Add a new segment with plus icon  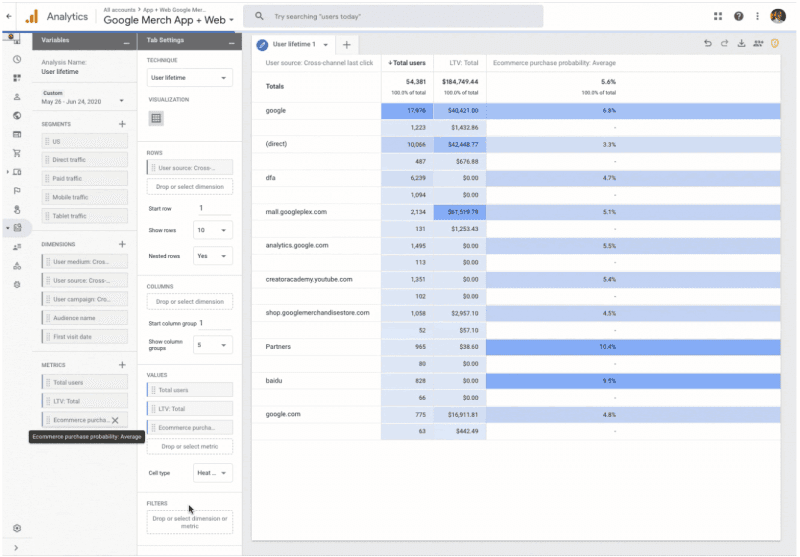(122, 124)
